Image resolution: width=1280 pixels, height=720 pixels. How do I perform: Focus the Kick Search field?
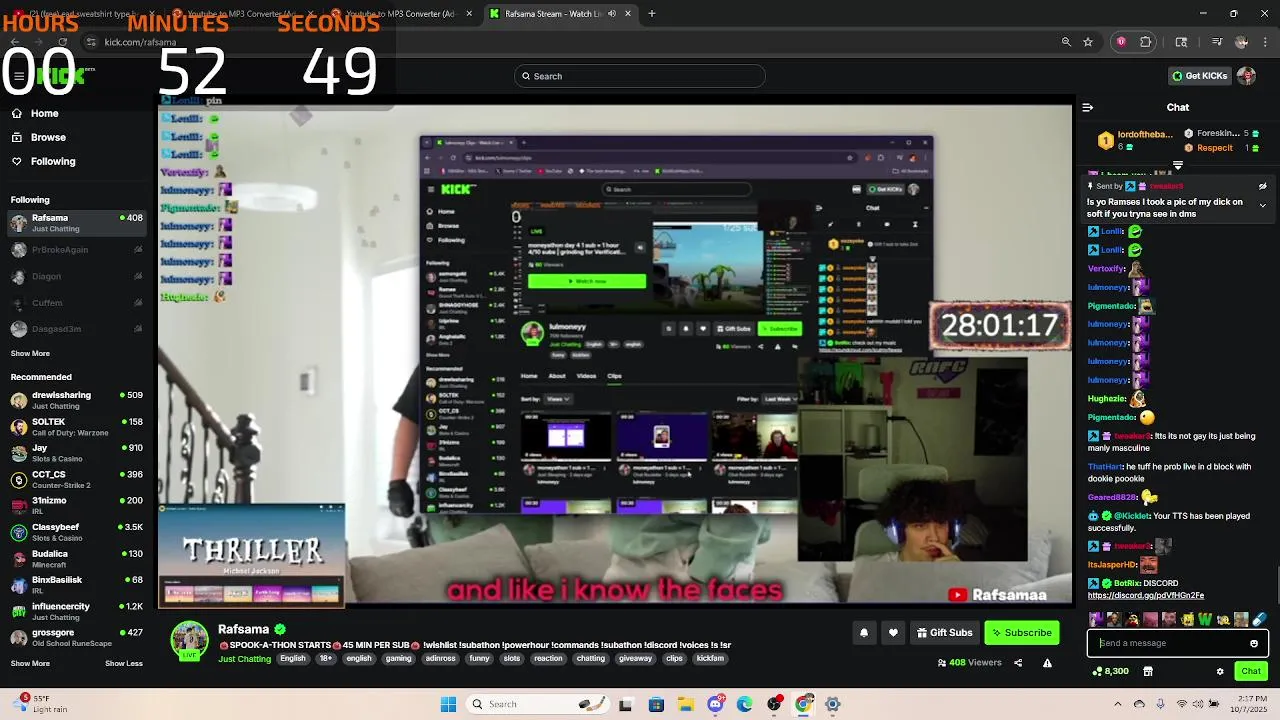tap(640, 76)
